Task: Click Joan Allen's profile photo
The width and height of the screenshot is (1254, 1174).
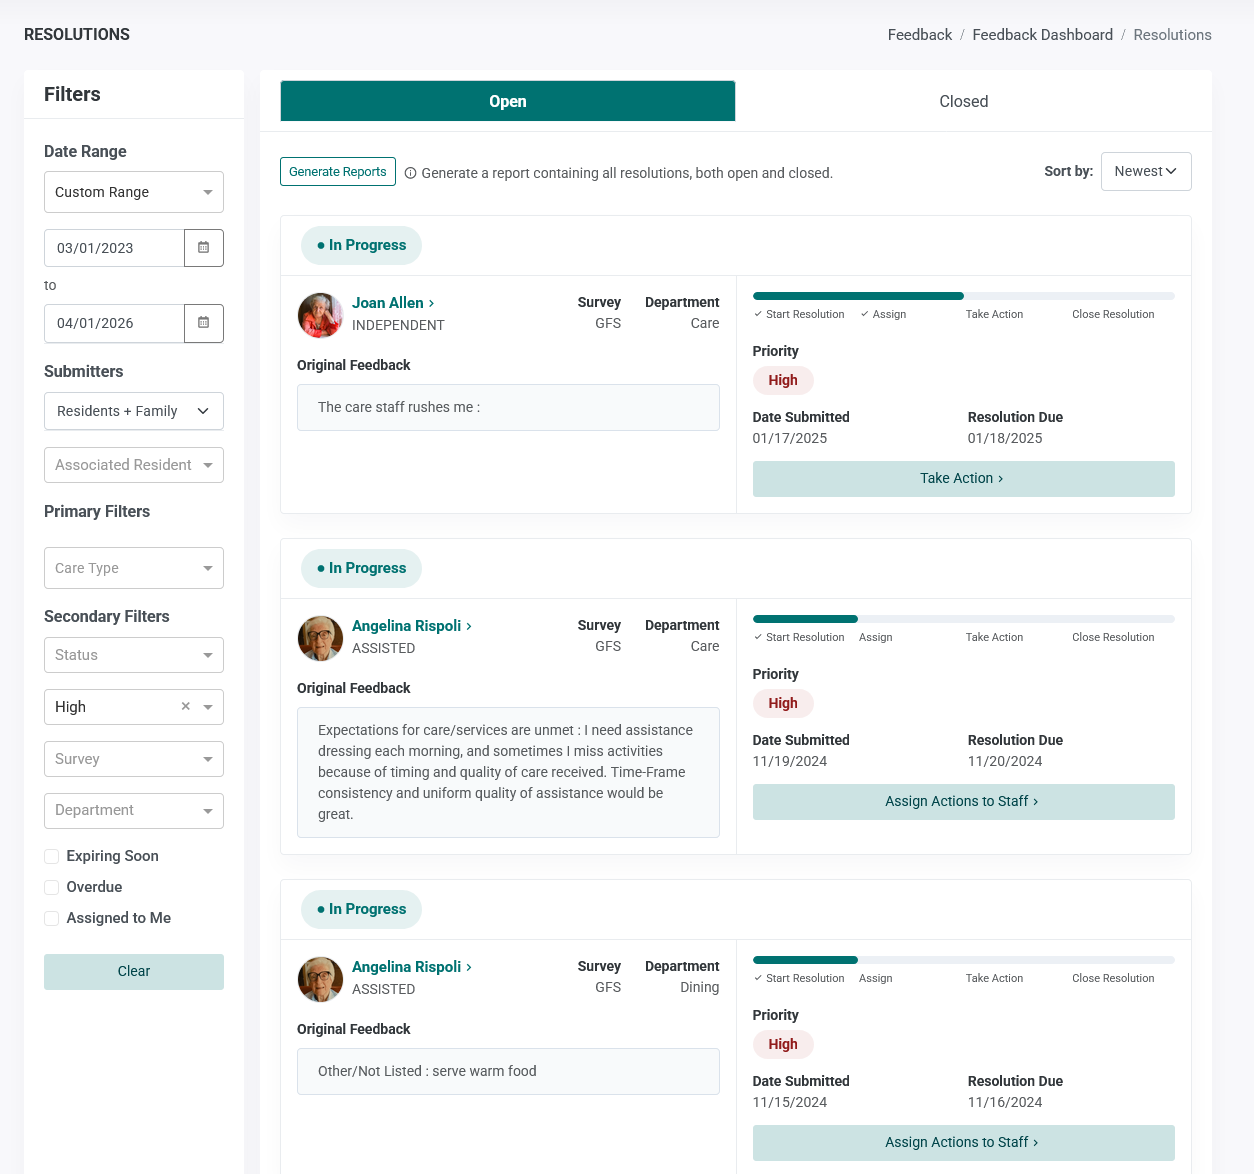Action: tap(320, 315)
